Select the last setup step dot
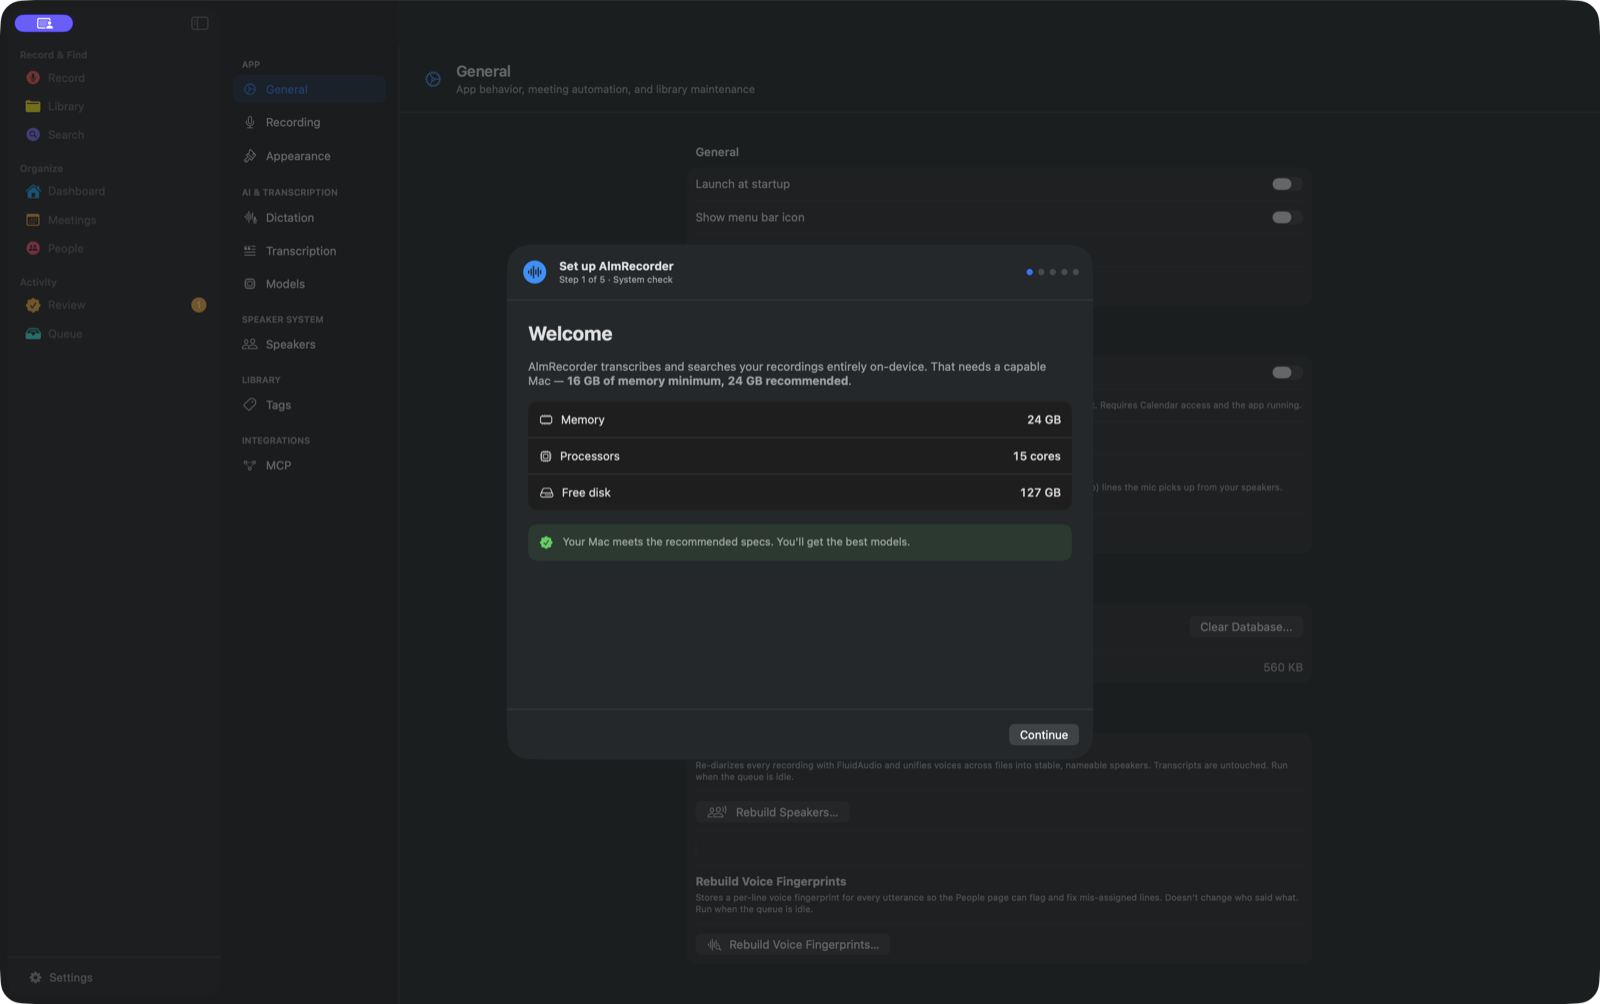Viewport: 1600px width, 1004px height. [1075, 272]
